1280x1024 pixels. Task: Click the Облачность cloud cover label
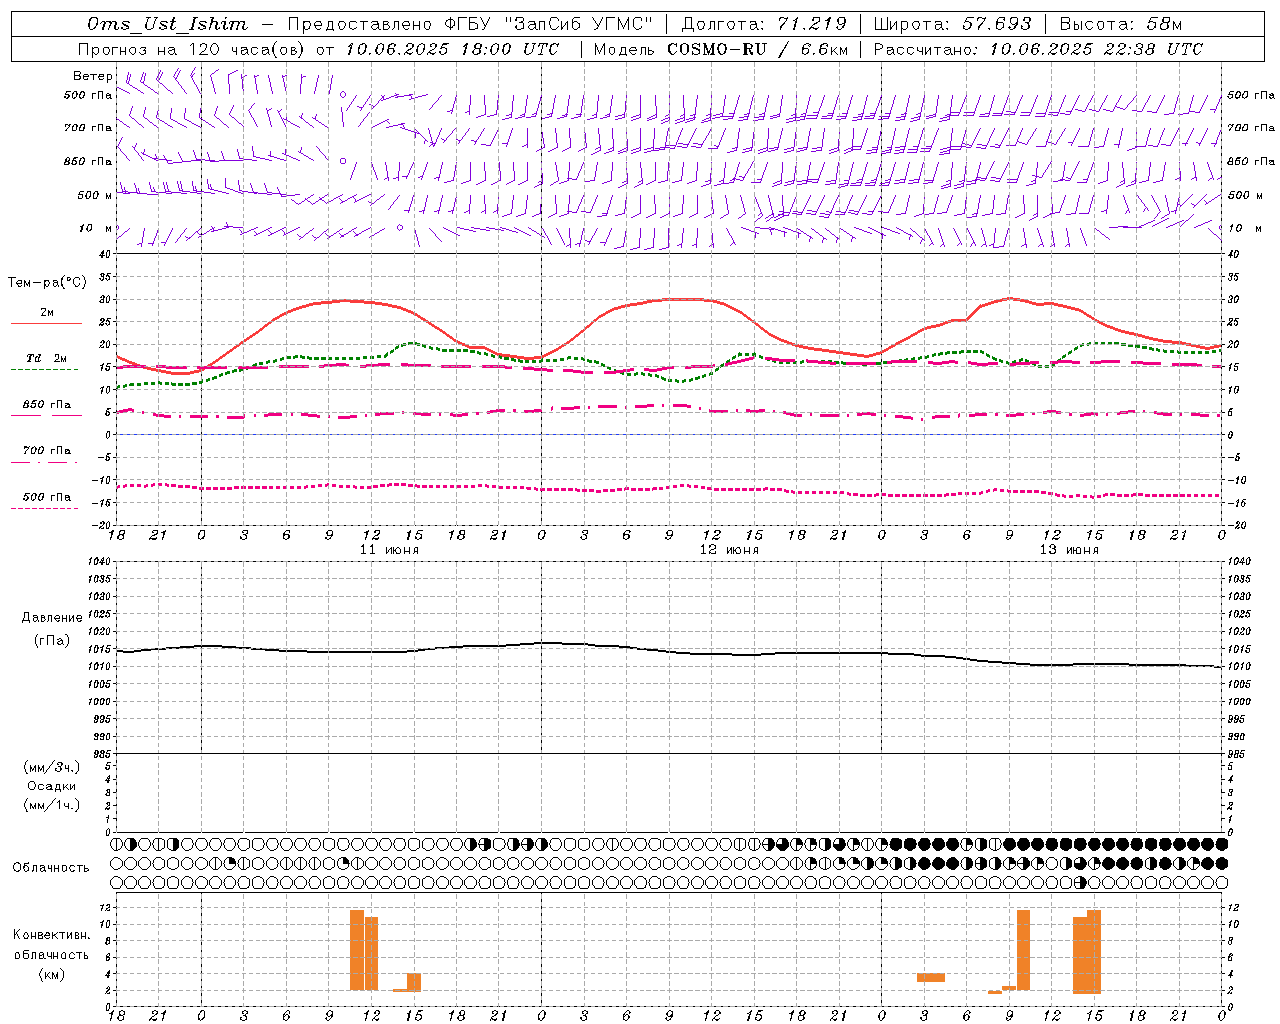[51, 868]
